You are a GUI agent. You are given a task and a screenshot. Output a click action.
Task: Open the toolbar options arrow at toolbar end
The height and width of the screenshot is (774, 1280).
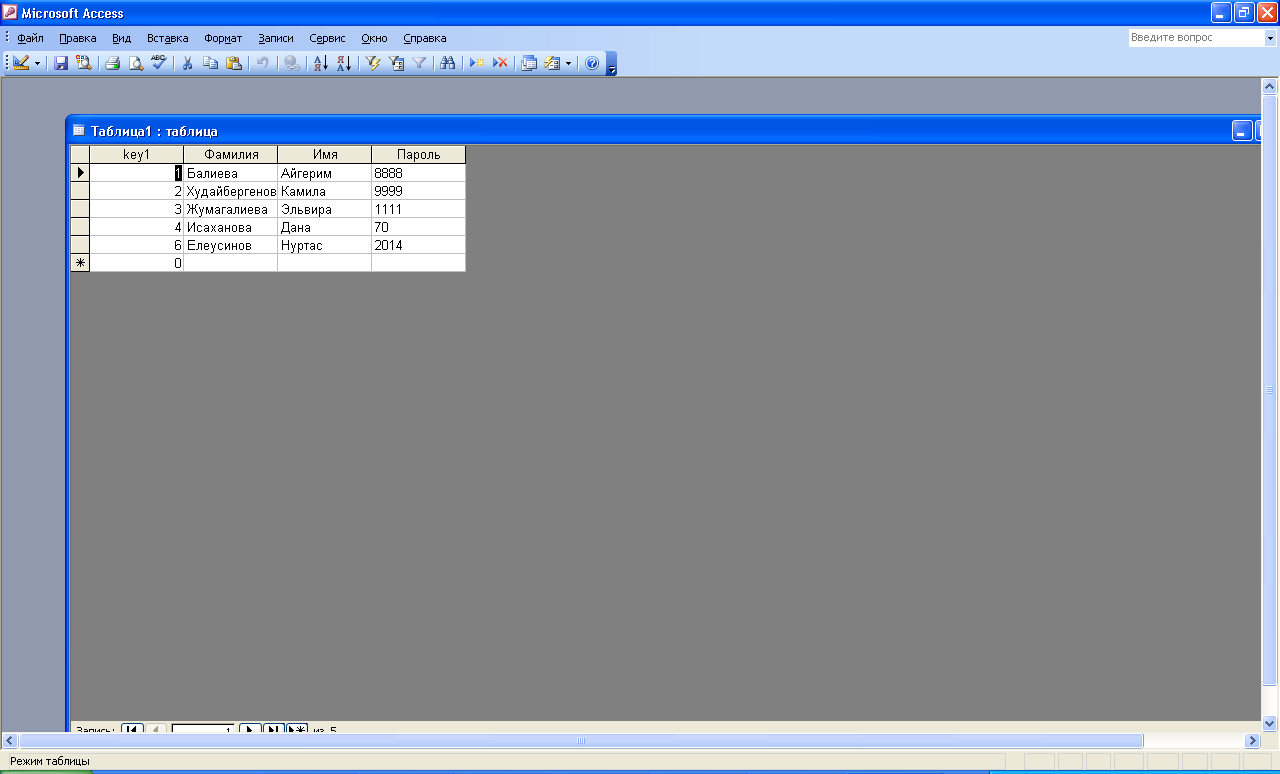[x=612, y=64]
